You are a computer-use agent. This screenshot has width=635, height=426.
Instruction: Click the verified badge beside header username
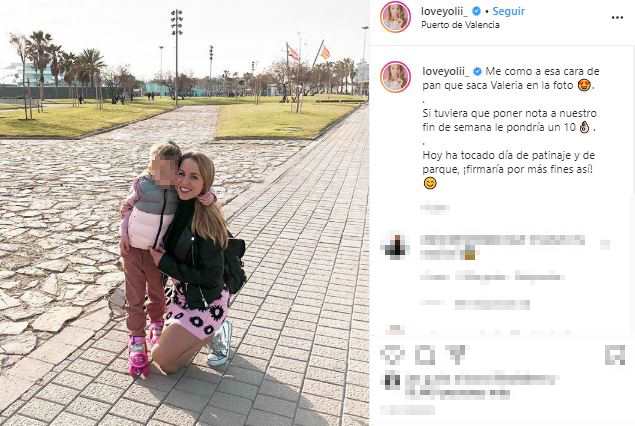477,11
